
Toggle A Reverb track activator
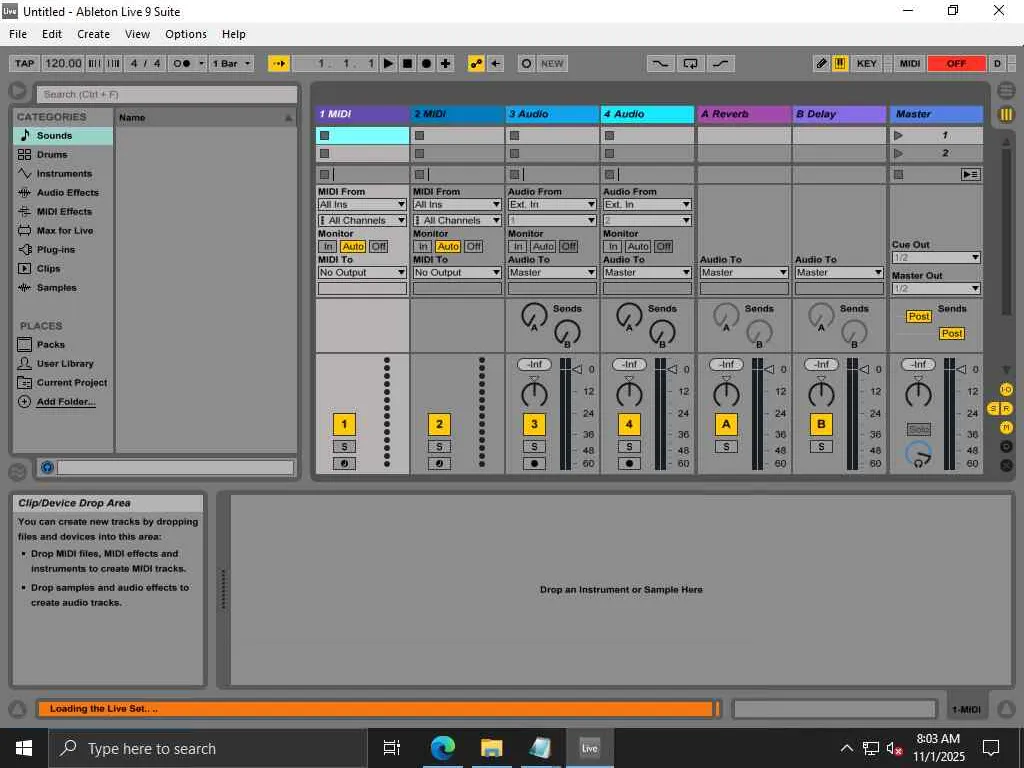tap(726, 424)
